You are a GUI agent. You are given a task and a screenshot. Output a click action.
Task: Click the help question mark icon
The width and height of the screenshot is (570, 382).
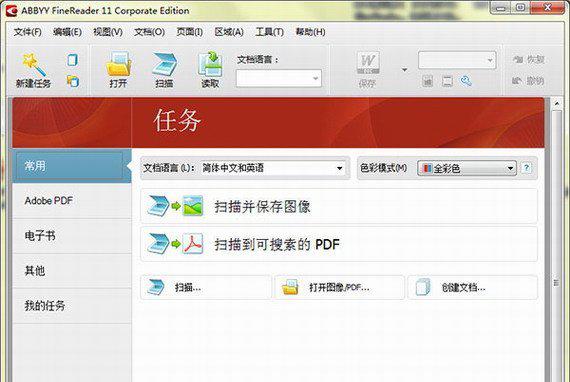[x=526, y=168]
